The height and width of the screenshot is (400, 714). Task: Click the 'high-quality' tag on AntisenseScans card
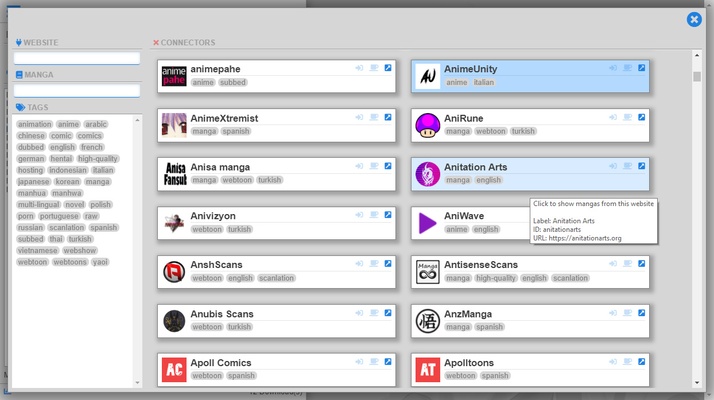(495, 278)
